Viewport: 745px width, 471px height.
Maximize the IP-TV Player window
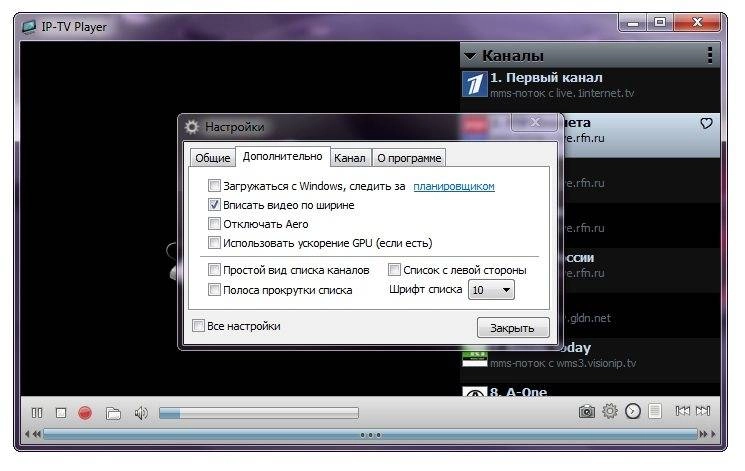(659, 22)
